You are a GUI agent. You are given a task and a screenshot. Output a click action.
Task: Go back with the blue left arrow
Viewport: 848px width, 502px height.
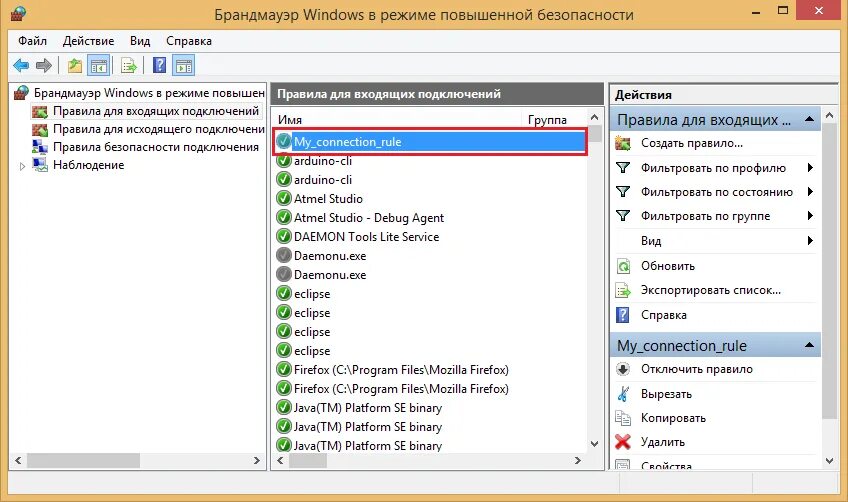point(21,66)
